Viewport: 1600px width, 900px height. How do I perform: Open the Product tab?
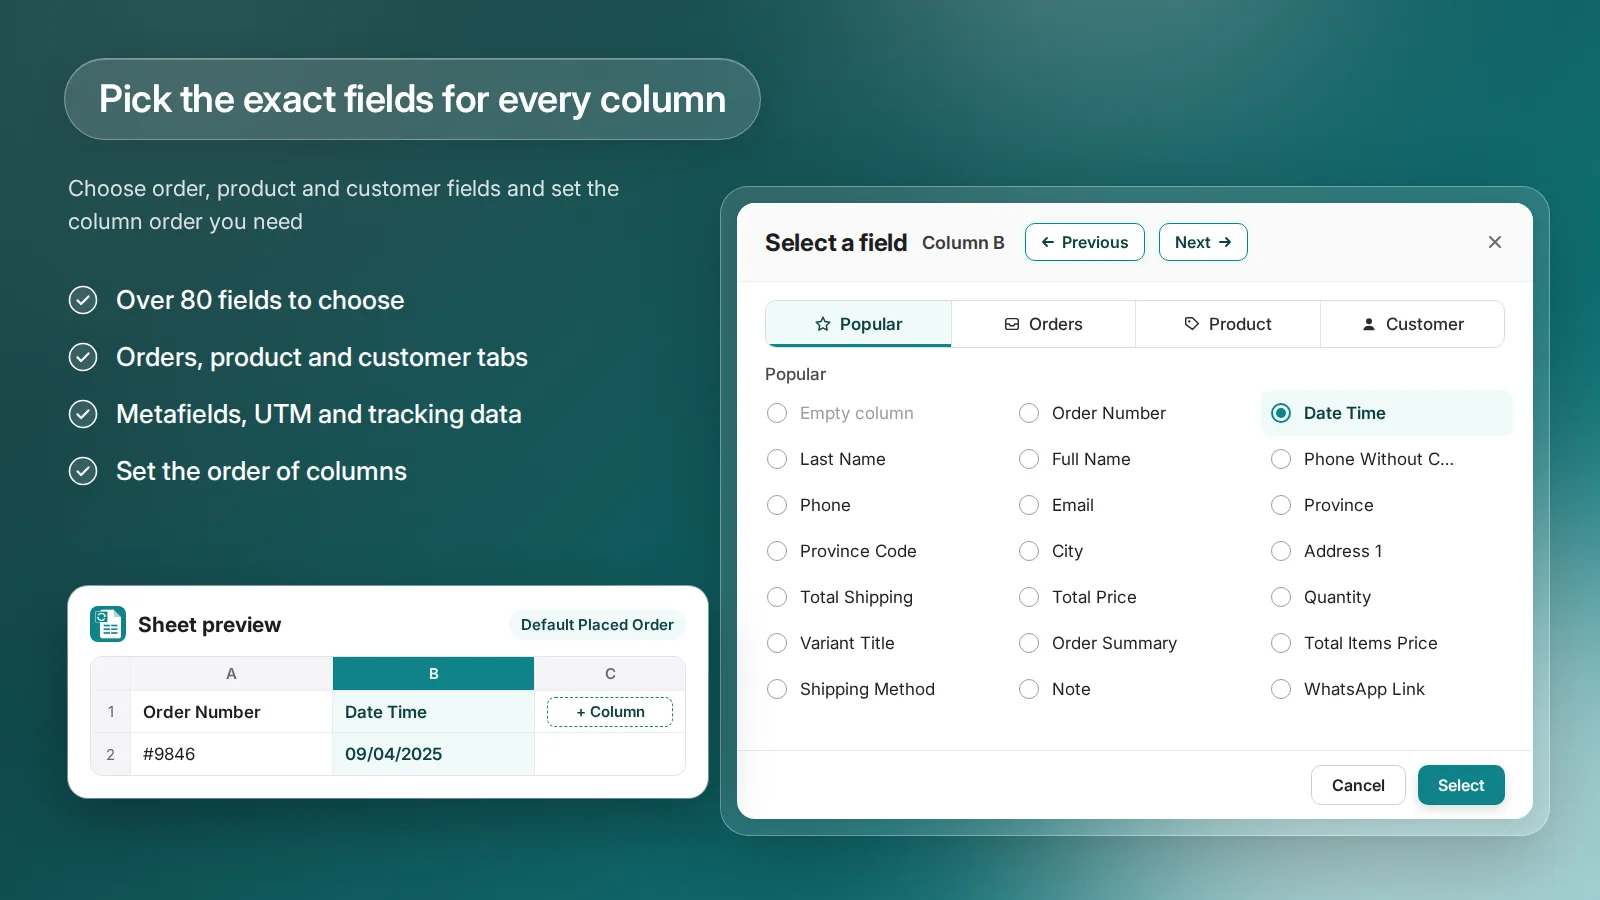(1228, 324)
